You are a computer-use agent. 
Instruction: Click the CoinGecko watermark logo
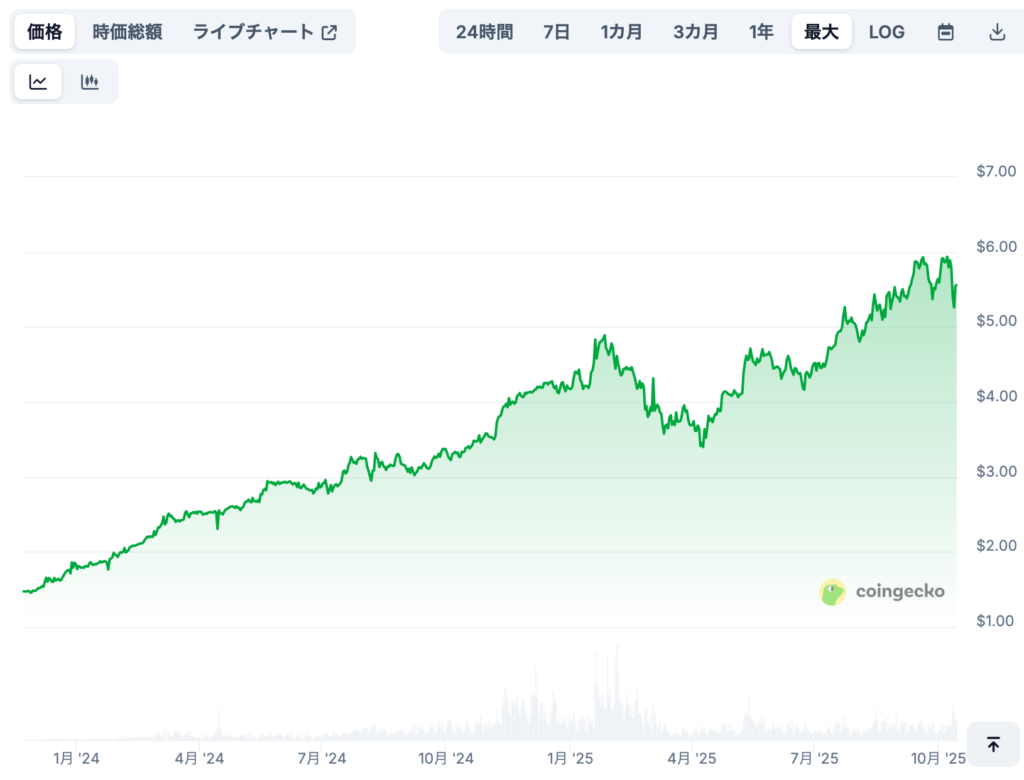[x=882, y=592]
